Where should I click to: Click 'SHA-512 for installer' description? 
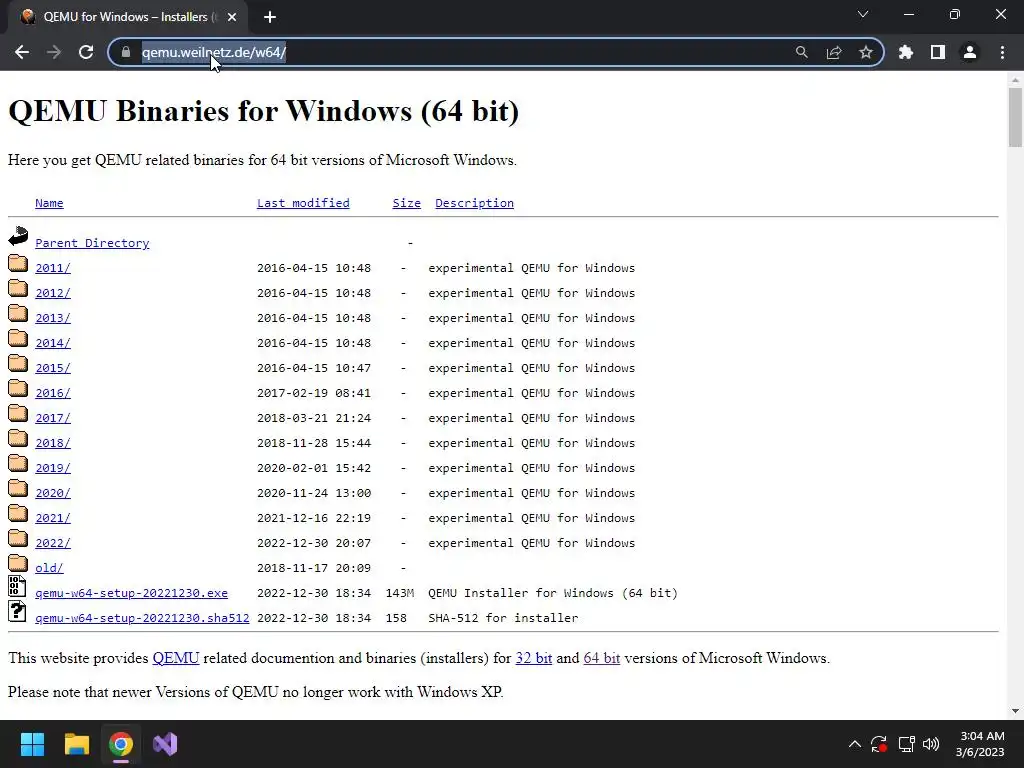pos(503,618)
